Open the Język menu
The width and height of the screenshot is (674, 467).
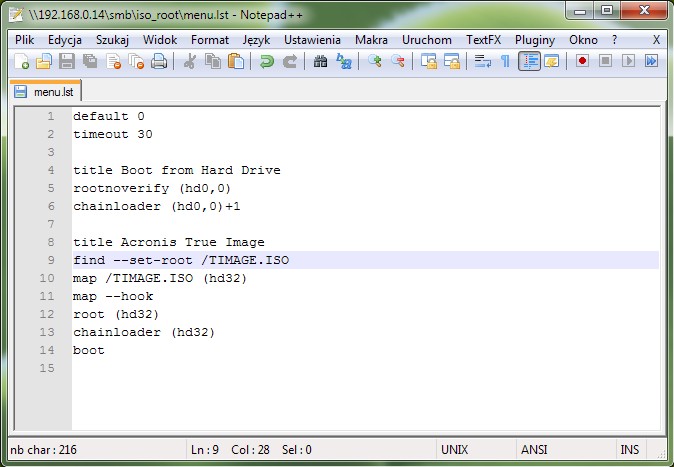[x=256, y=40]
